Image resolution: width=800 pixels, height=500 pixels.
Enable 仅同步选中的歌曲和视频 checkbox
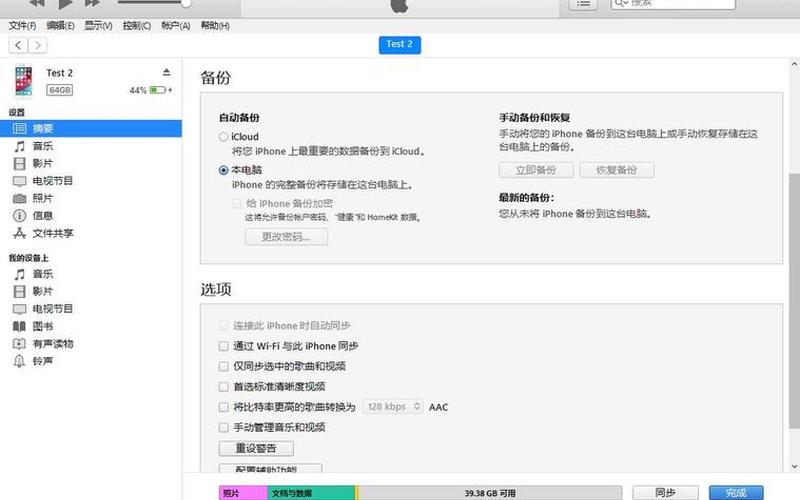pyautogui.click(x=223, y=366)
